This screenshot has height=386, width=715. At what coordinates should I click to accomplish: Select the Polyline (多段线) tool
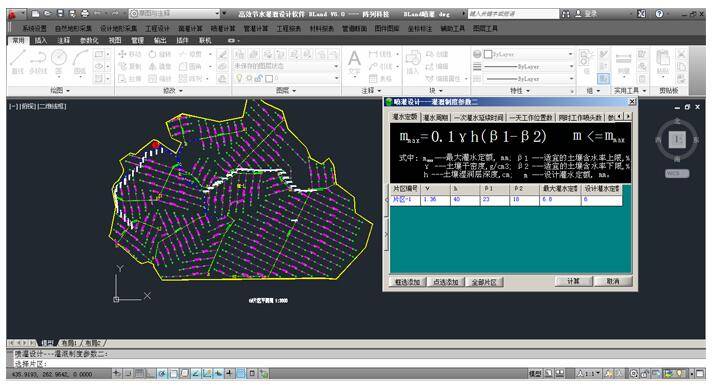tap(38, 62)
